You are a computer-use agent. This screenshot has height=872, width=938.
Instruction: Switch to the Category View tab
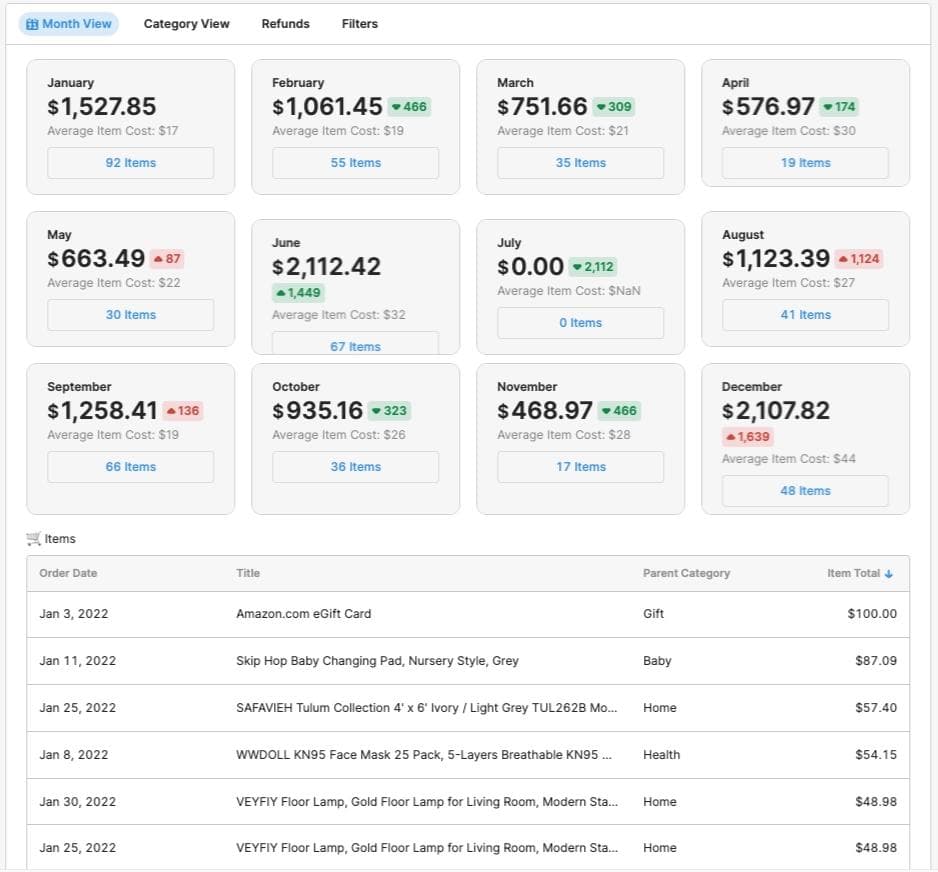click(186, 24)
